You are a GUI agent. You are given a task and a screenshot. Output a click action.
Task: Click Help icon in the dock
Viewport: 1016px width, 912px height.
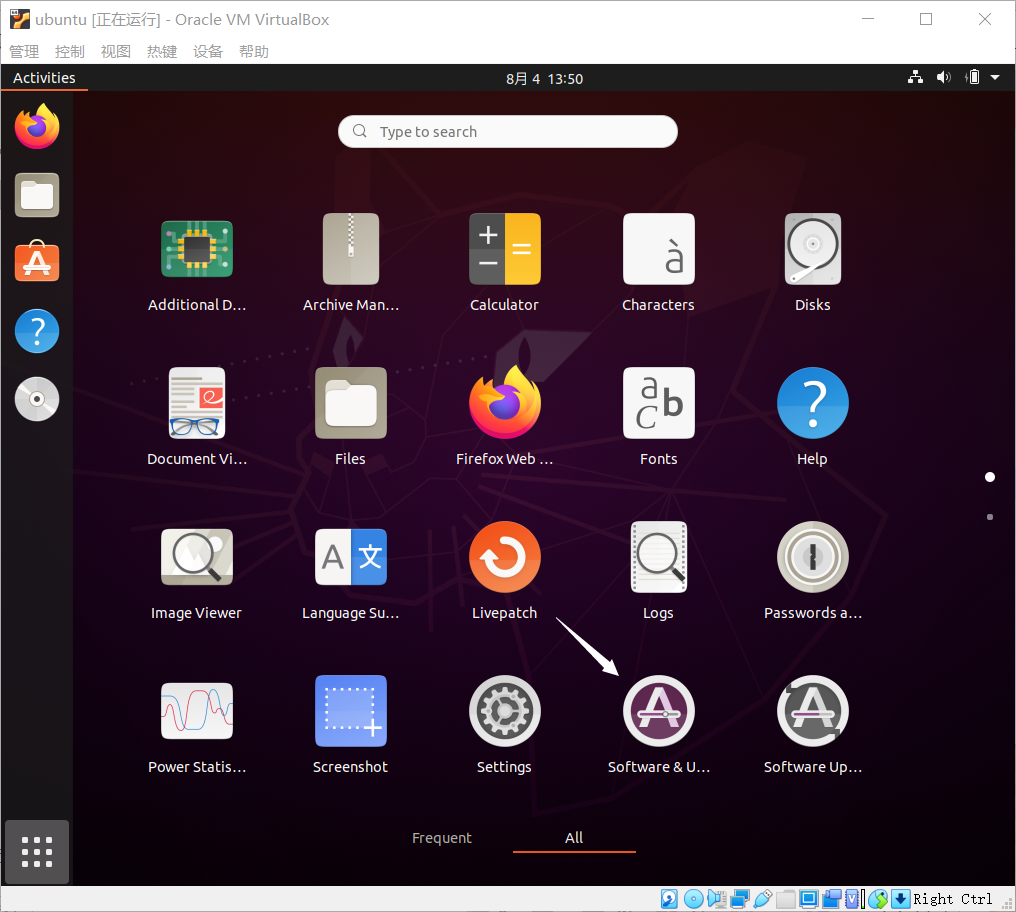pyautogui.click(x=37, y=331)
